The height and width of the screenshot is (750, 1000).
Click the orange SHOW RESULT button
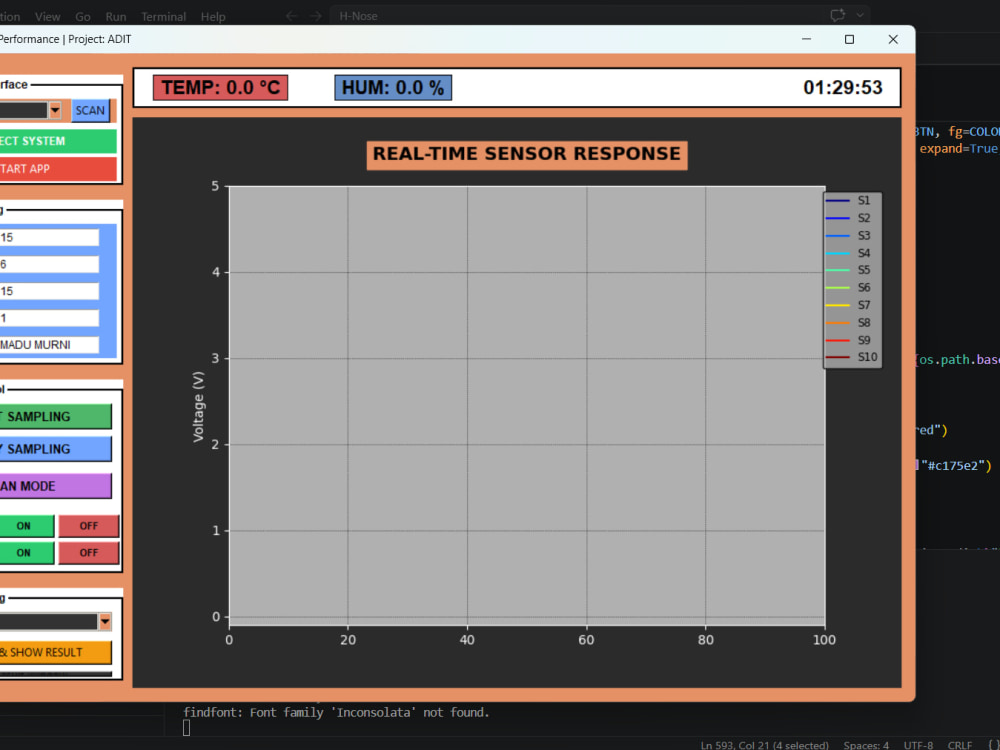(x=55, y=652)
